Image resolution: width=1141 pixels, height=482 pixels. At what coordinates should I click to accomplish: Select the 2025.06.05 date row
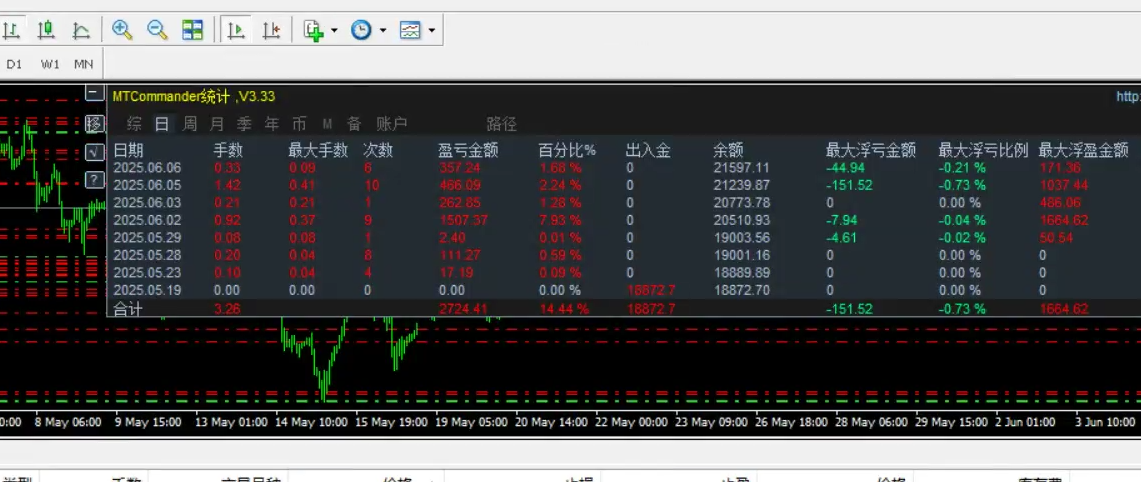pyautogui.click(x=148, y=185)
